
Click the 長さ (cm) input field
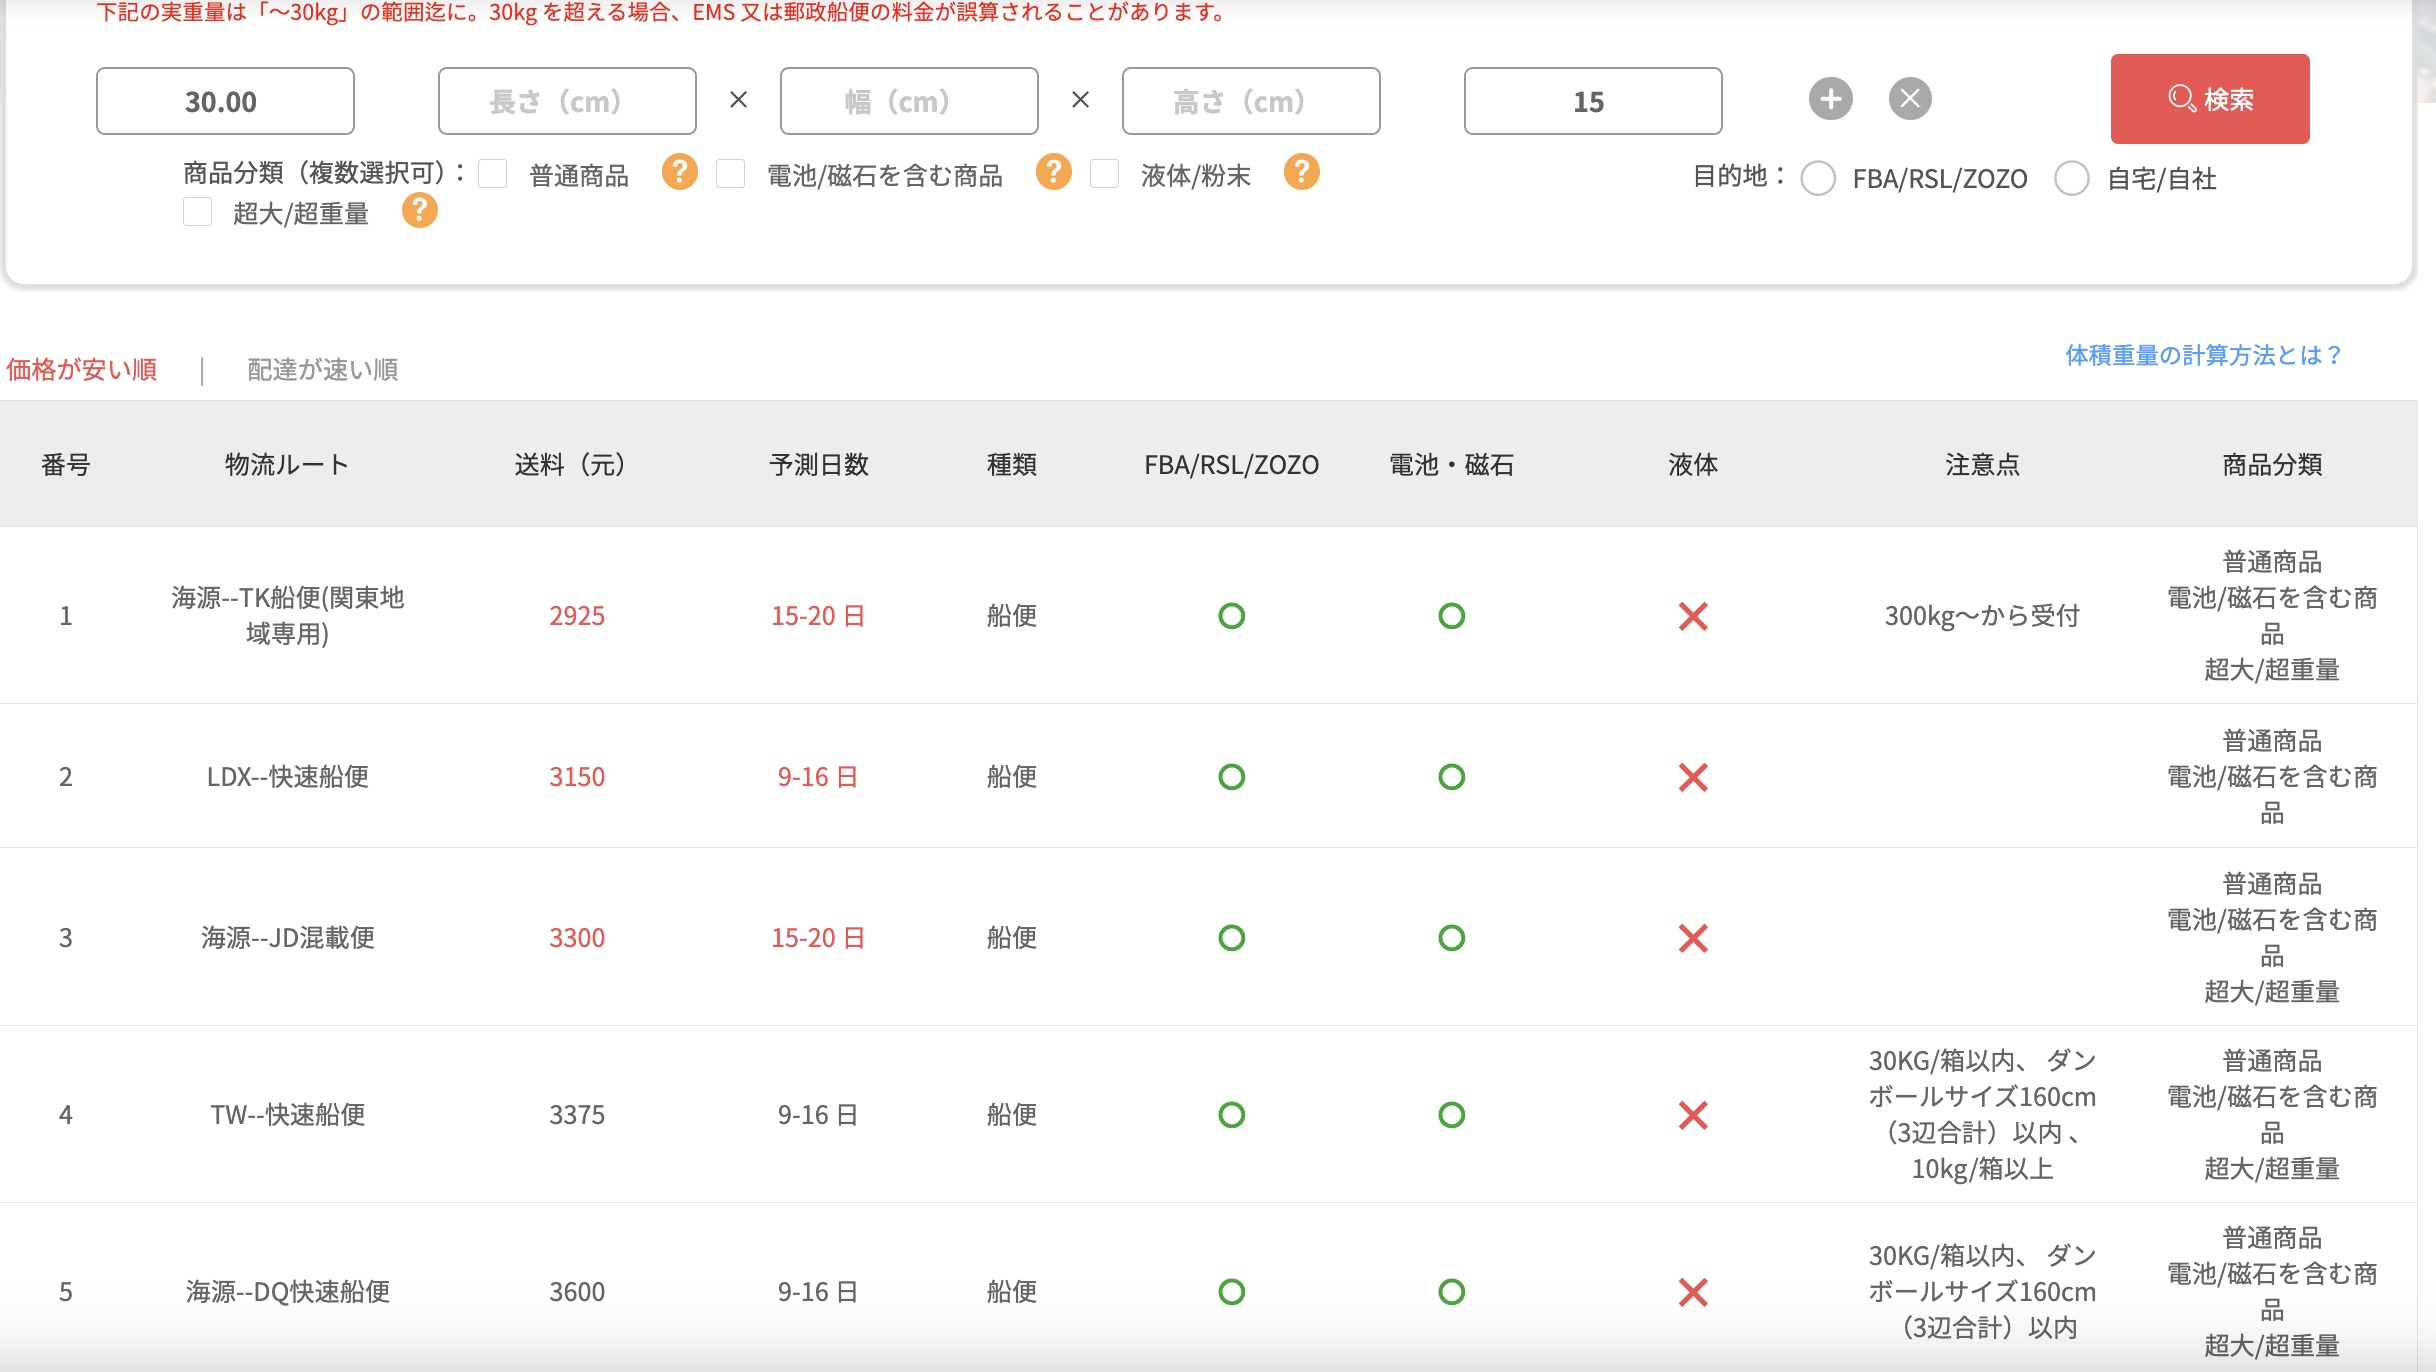pyautogui.click(x=567, y=101)
